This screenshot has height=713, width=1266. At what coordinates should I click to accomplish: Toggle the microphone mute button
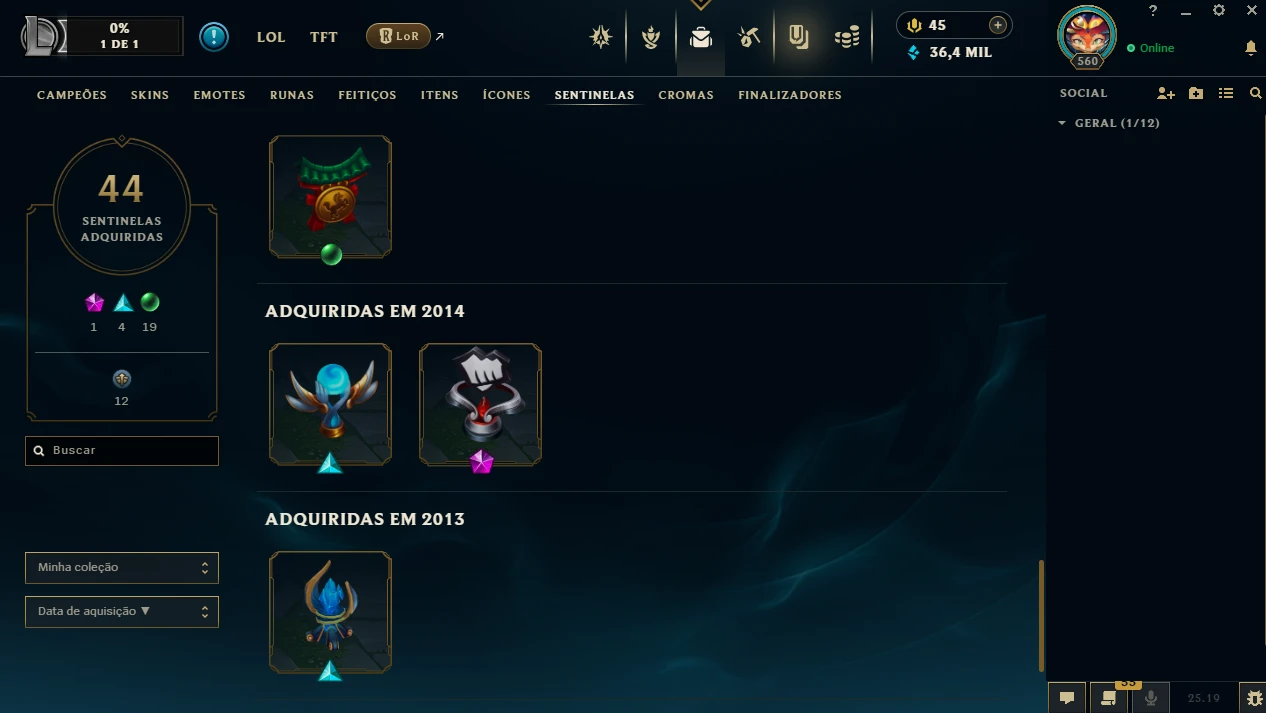(1151, 698)
